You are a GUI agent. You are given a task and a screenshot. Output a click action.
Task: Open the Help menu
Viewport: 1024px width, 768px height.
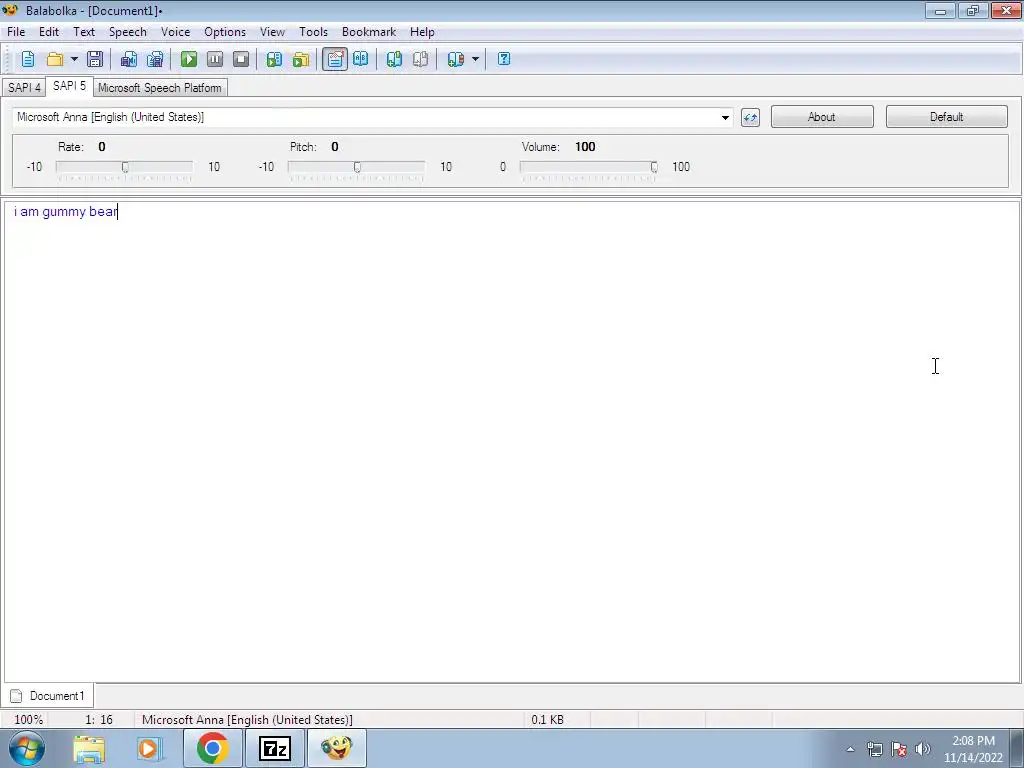click(422, 32)
